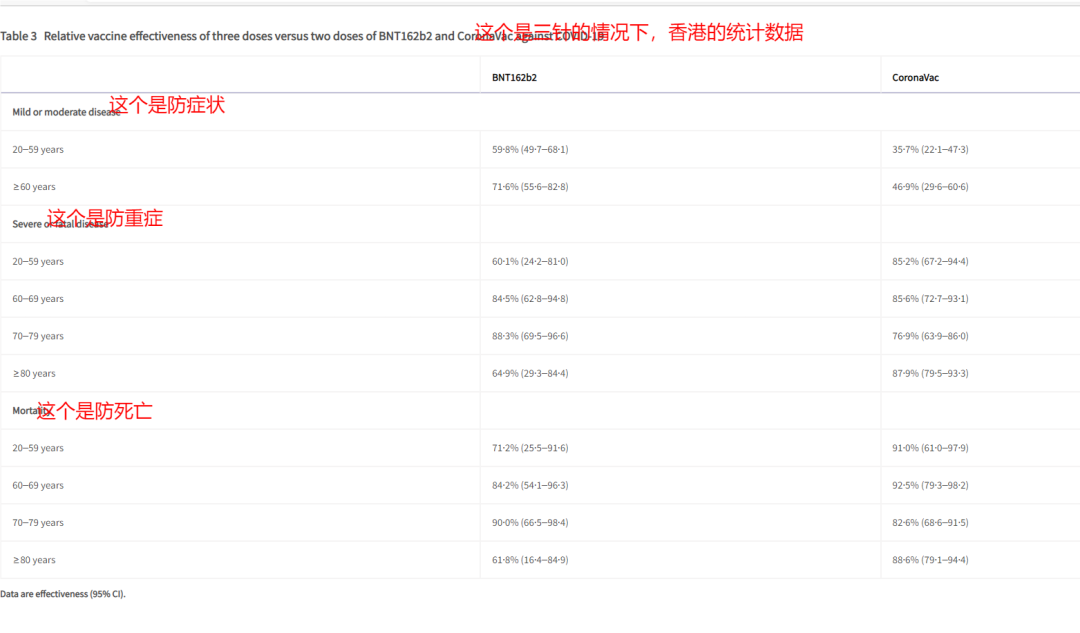
Task: Select the 61·8% (16·4–84·9) value
Action: point(530,560)
